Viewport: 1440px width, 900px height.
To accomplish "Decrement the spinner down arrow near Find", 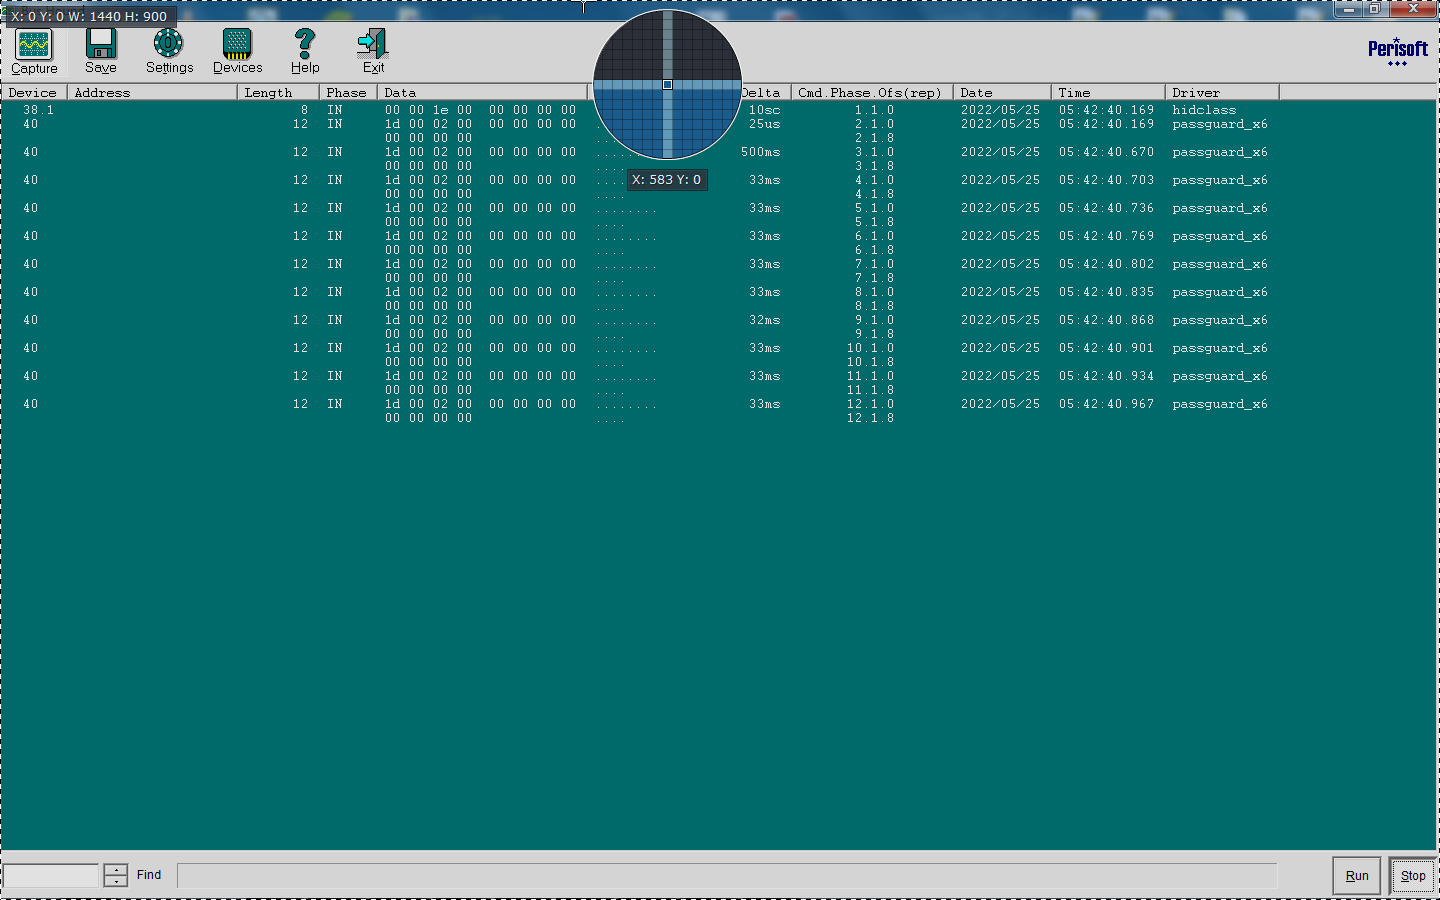I will [116, 881].
